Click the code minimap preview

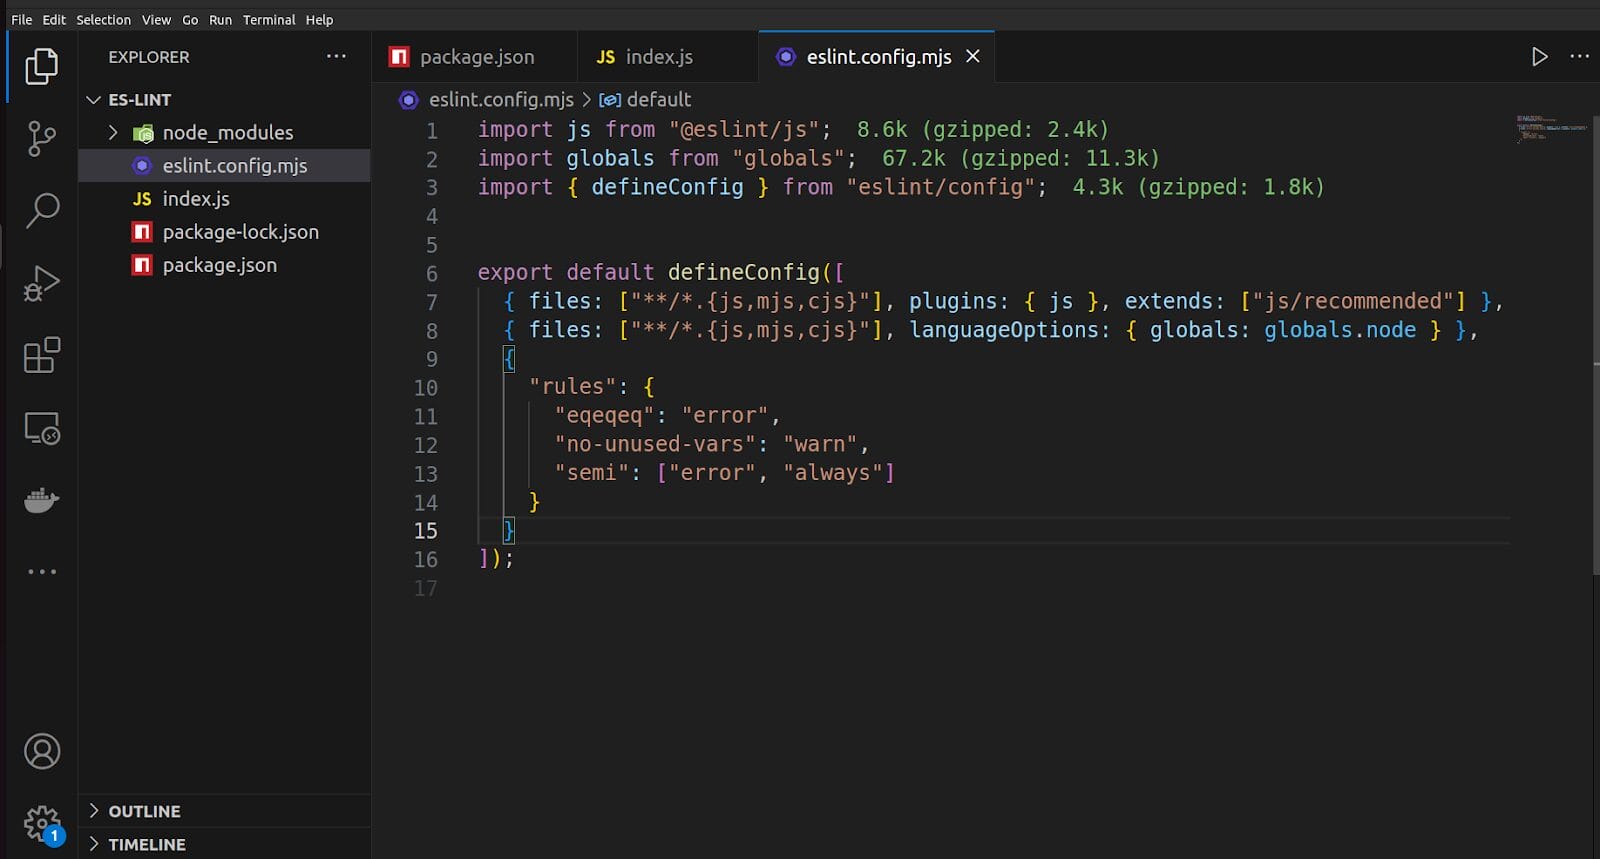pos(1550,128)
